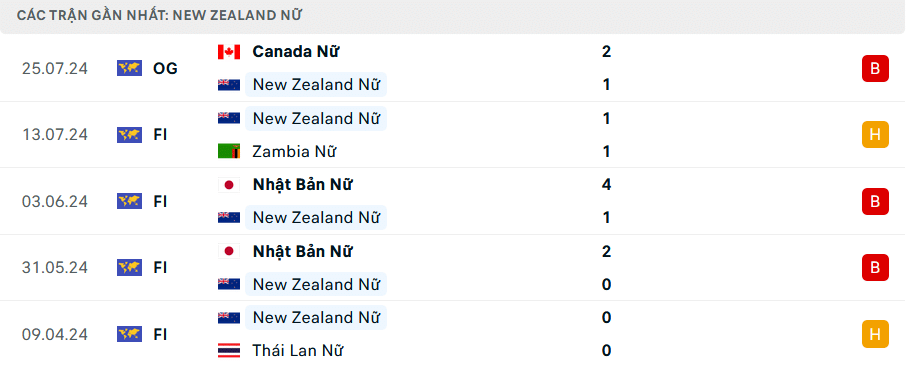Click header Các trận gần nhất: New Zealand Nữ
The width and height of the screenshot is (906, 367).
(159, 16)
